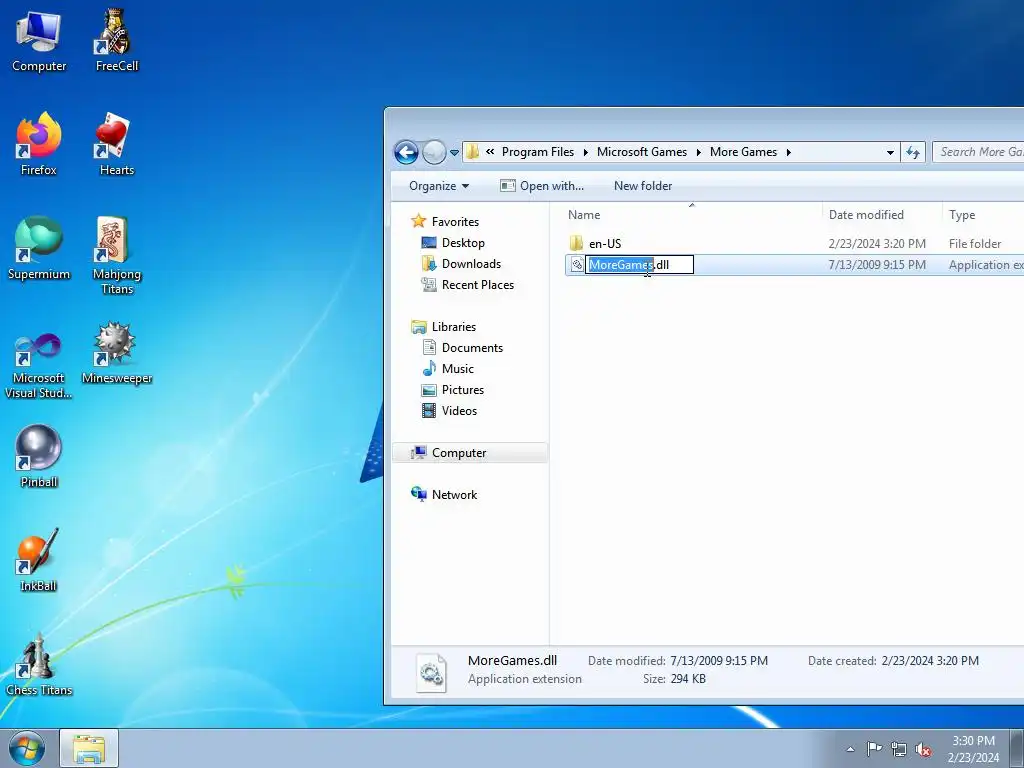Open the Computer desktop icon
1024x768 pixels.
[39, 42]
